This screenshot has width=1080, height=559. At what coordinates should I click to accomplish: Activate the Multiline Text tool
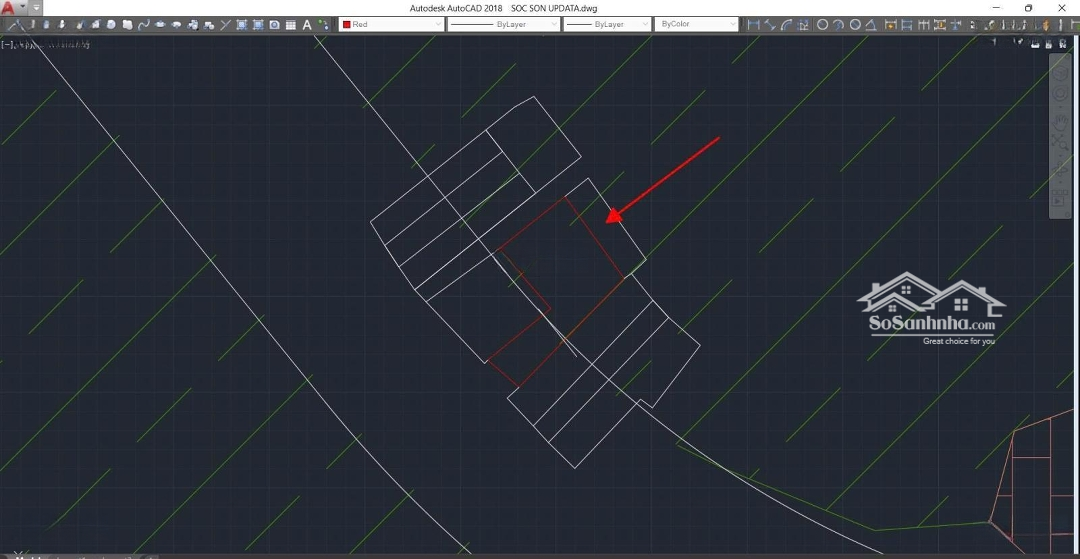pyautogui.click(x=307, y=25)
